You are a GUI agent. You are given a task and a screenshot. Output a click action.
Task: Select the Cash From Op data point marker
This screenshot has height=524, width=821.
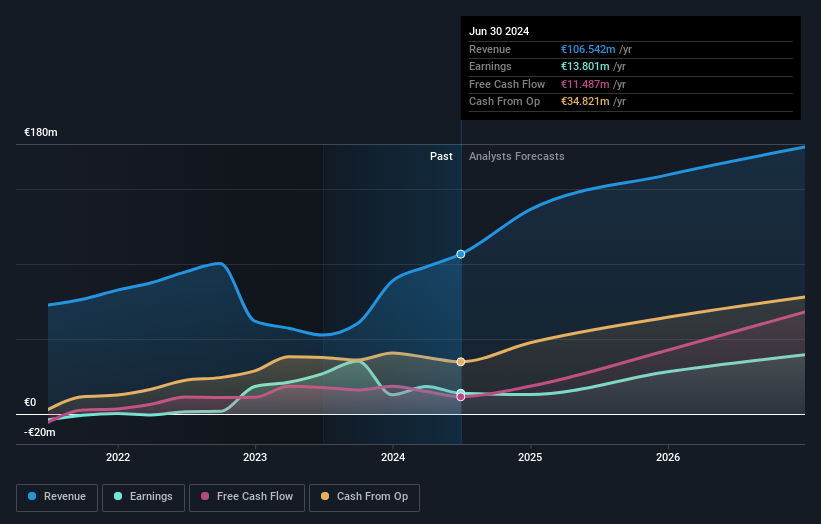click(461, 362)
